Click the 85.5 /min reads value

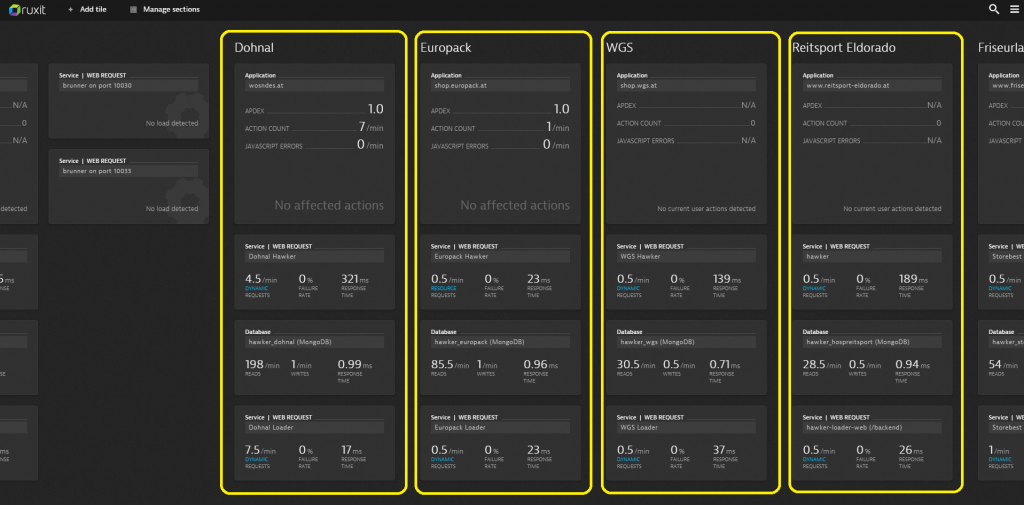[x=450, y=365]
